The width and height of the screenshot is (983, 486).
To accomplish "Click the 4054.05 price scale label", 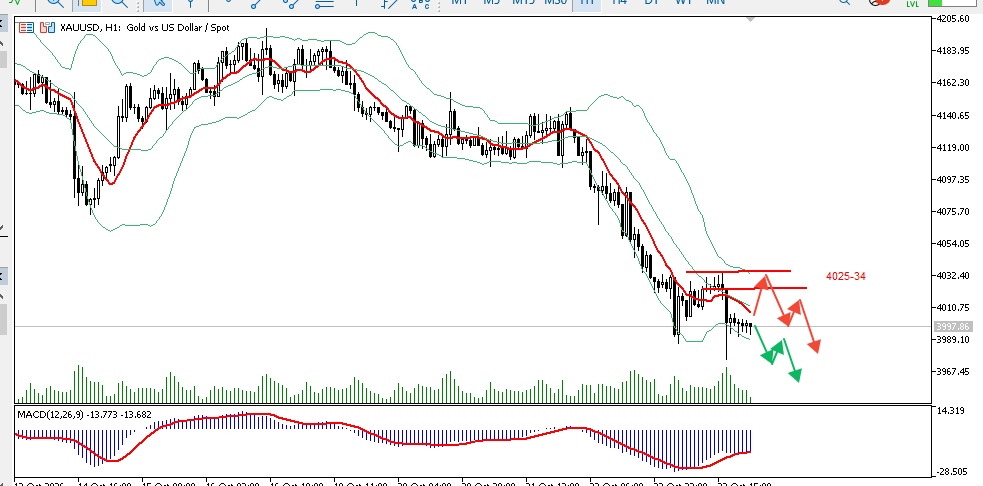I will coord(954,243).
